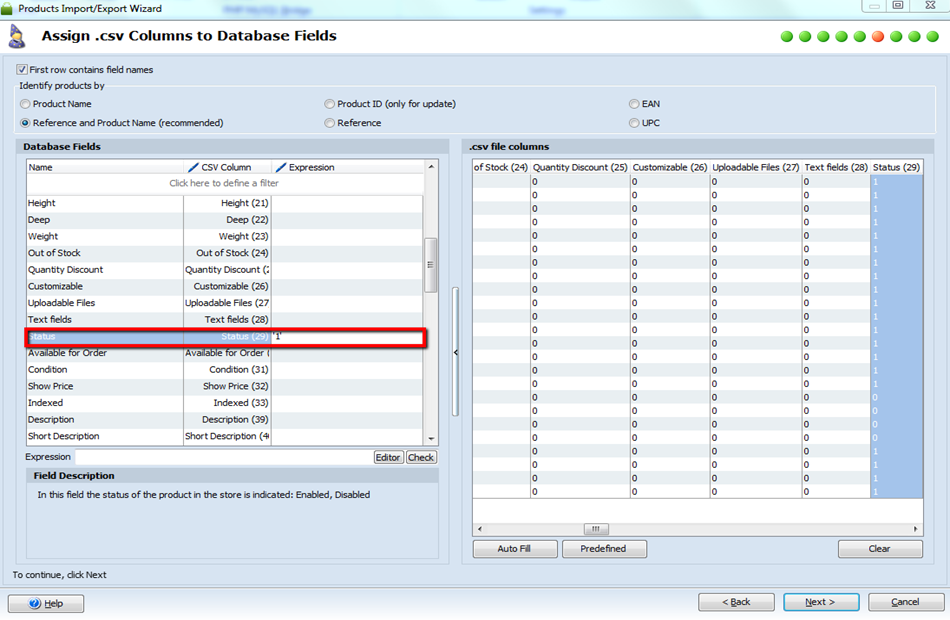The image size is (950, 620).
Task: Click Next to continue the wizard
Action: click(x=821, y=602)
